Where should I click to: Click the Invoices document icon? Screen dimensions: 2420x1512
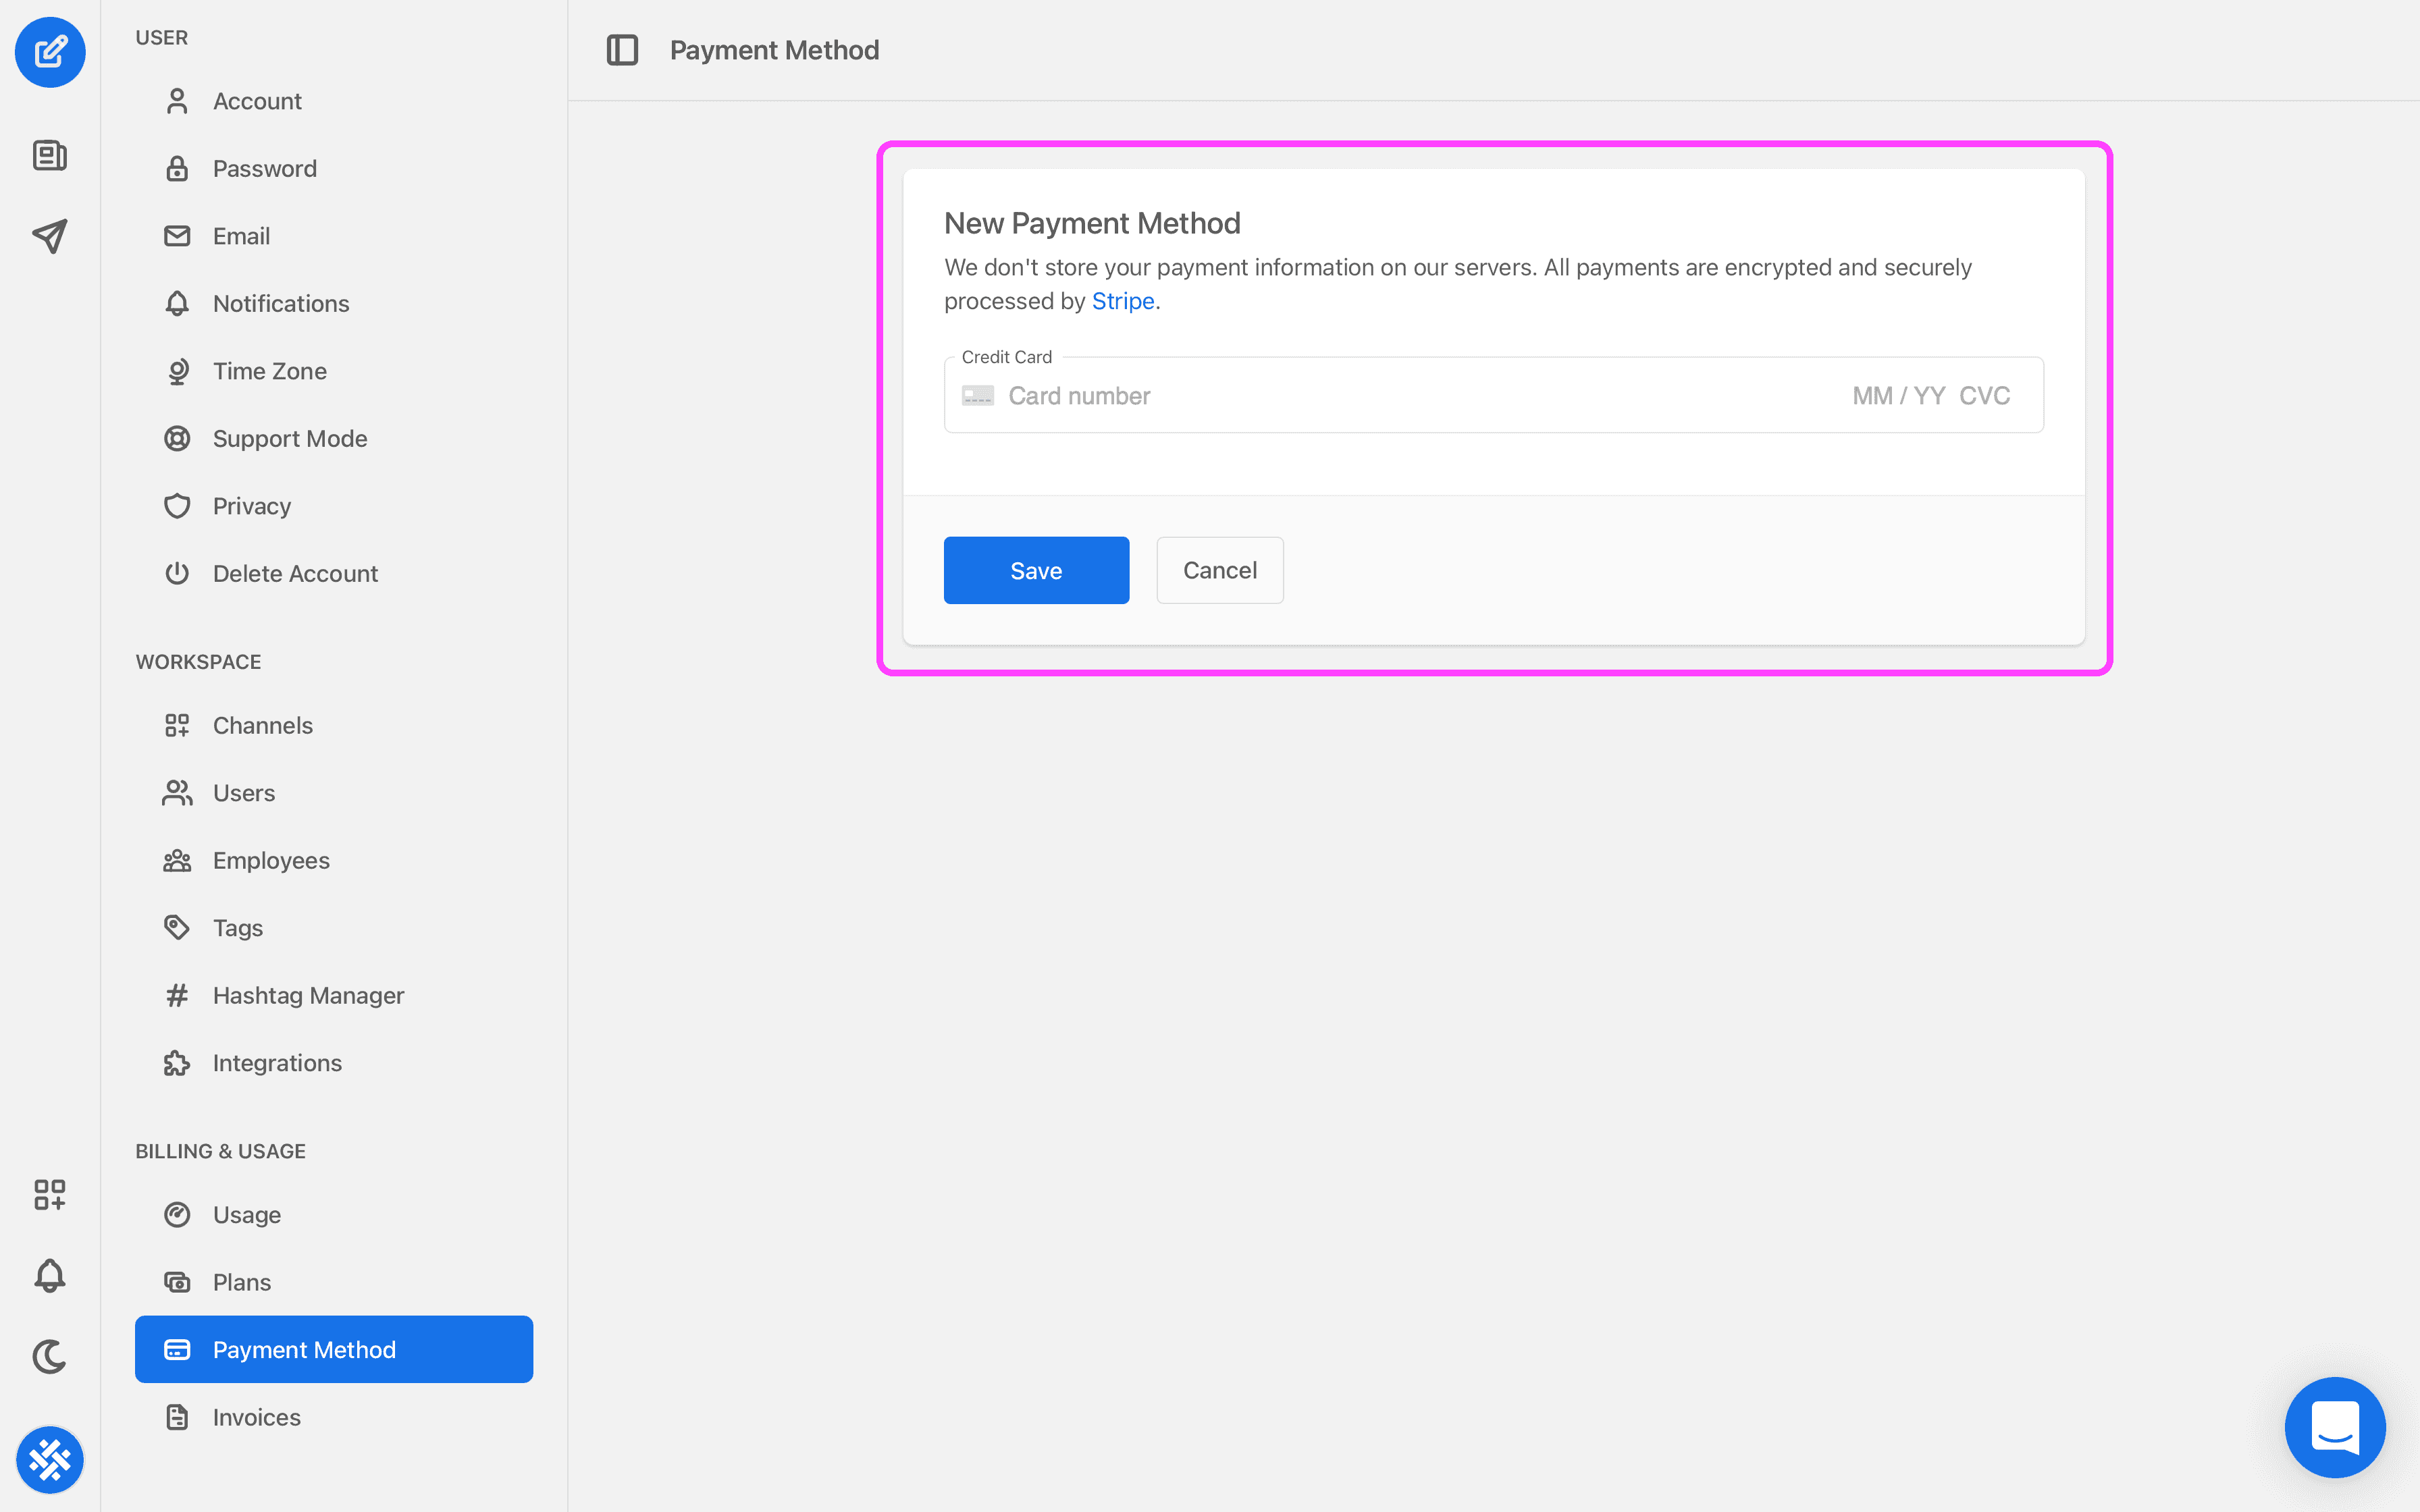tap(177, 1417)
